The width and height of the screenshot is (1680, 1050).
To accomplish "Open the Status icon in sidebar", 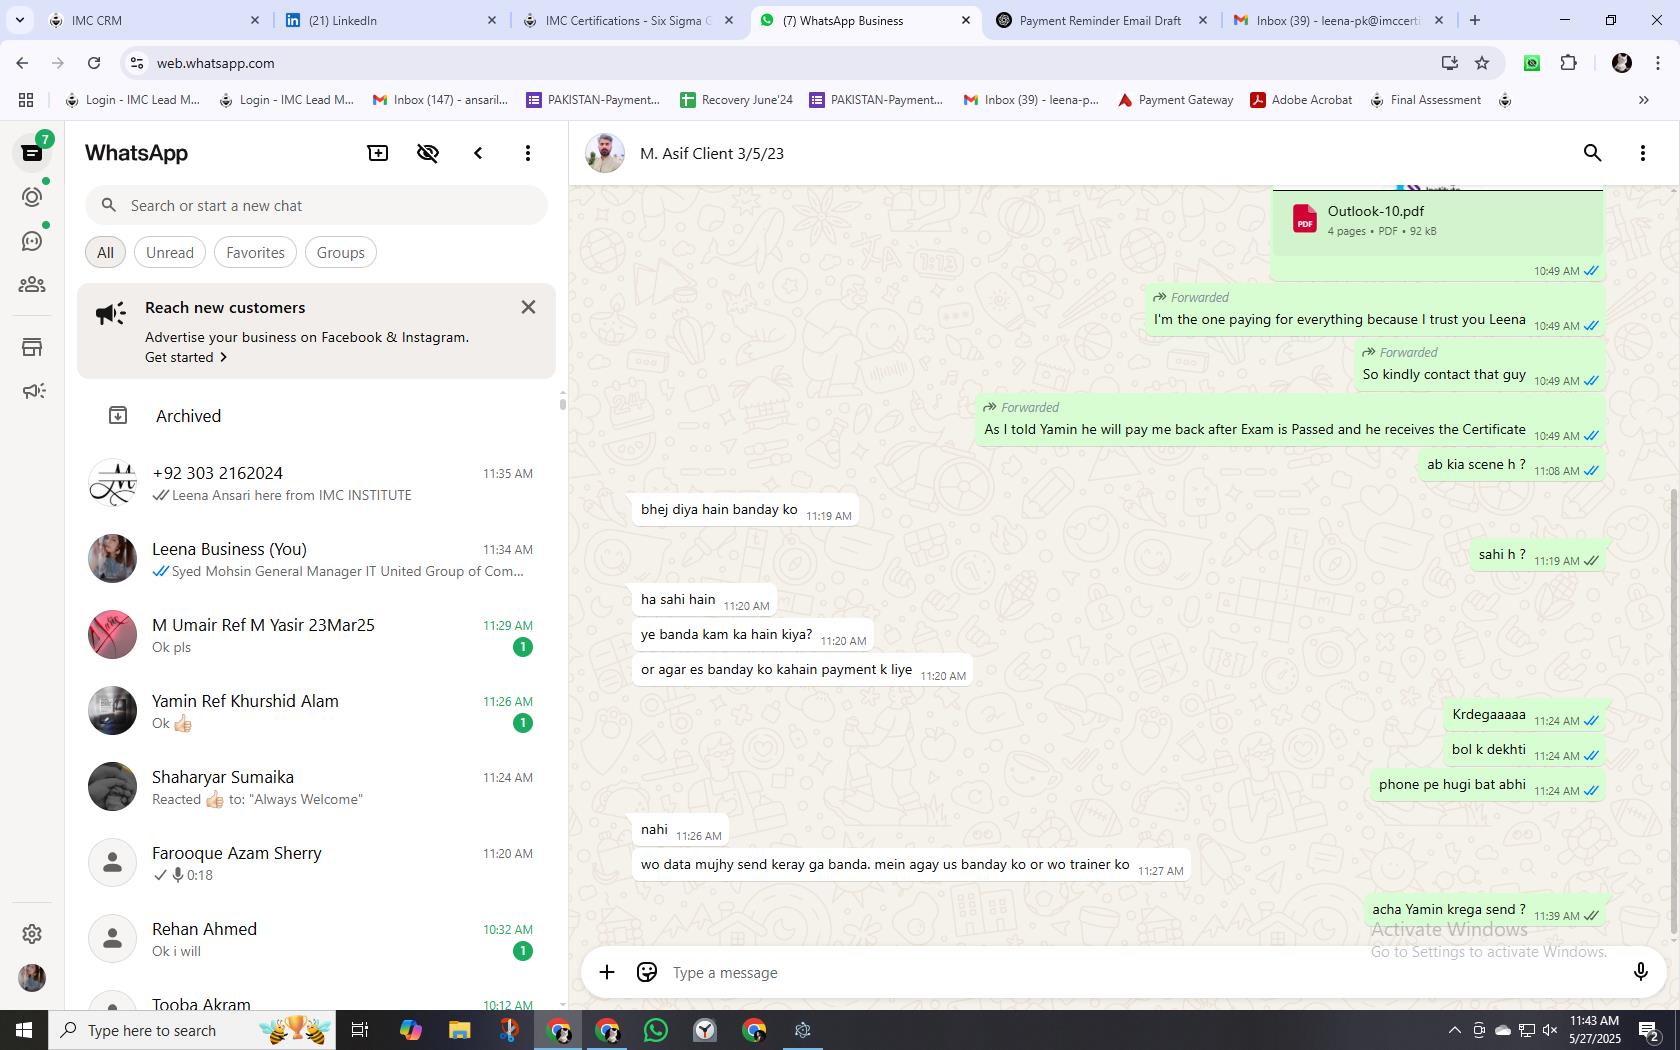I will (x=32, y=197).
